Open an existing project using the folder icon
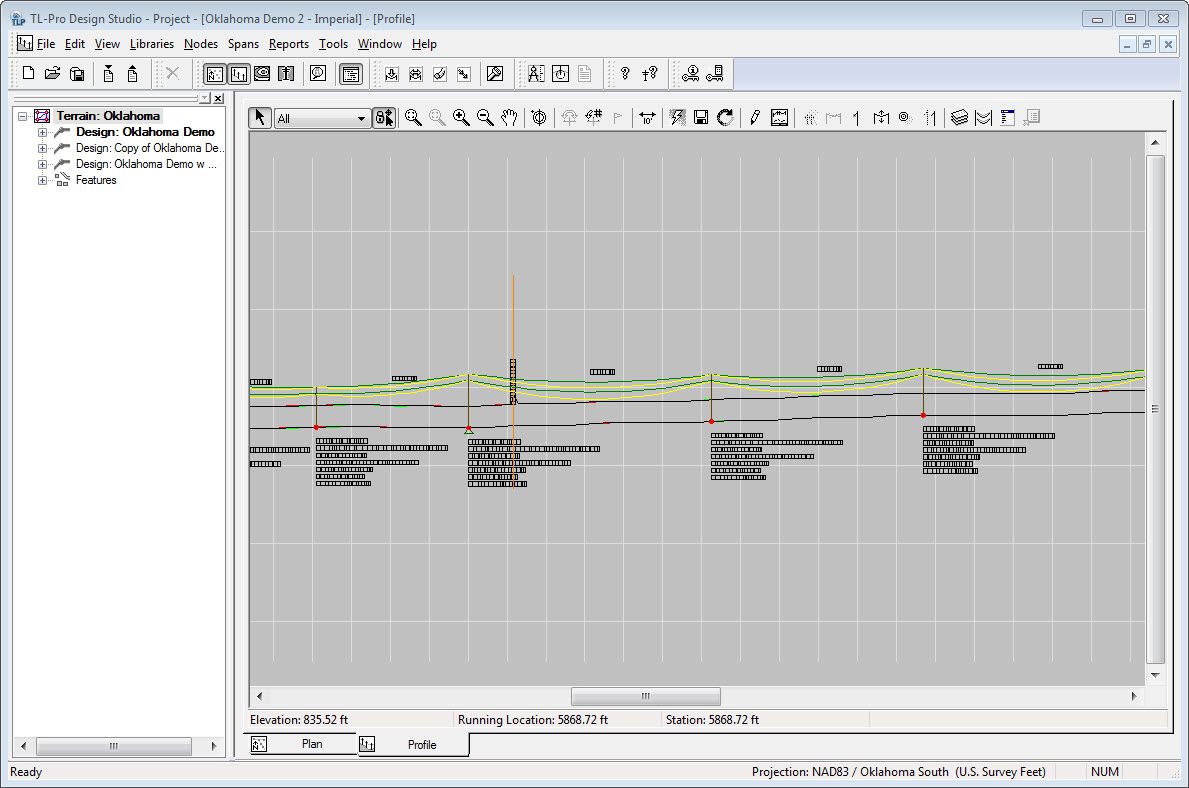Screen dimensions: 1189x788 [53, 73]
